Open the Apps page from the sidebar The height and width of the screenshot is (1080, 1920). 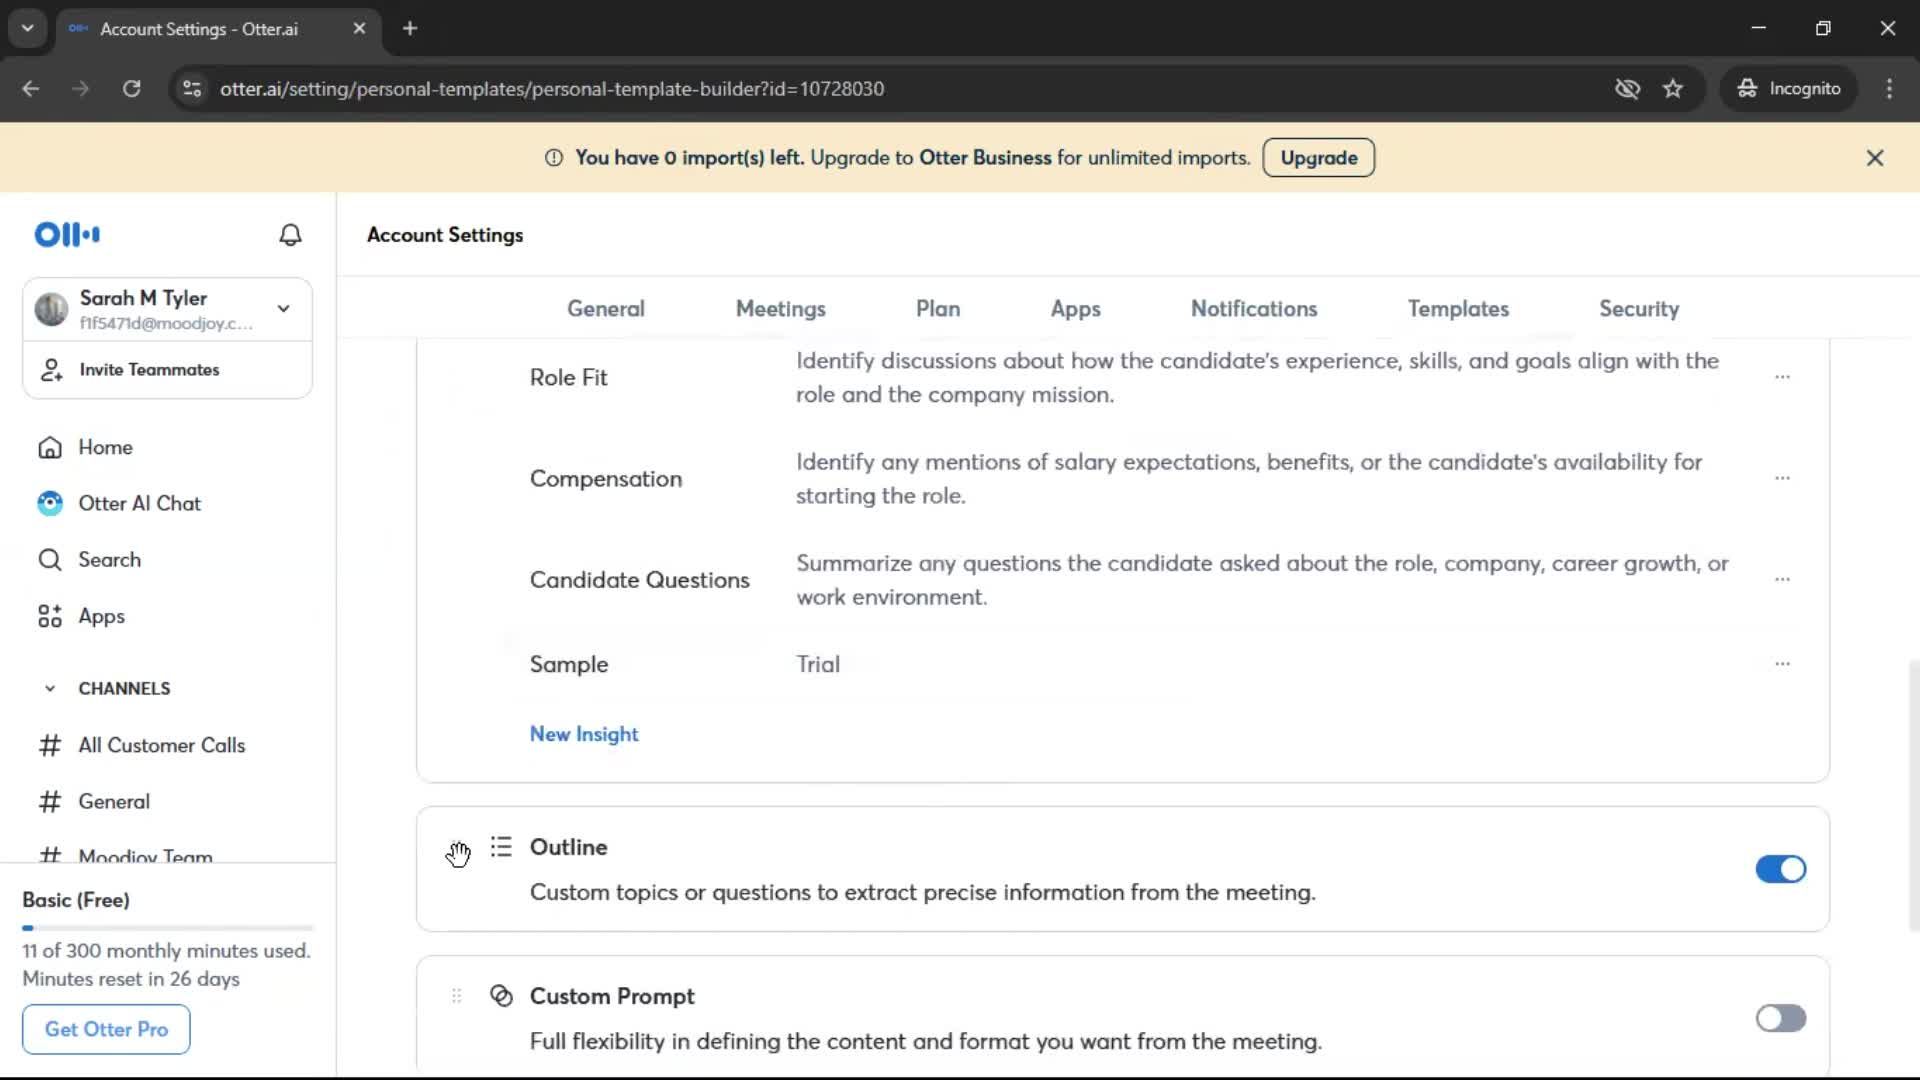pyautogui.click(x=101, y=617)
